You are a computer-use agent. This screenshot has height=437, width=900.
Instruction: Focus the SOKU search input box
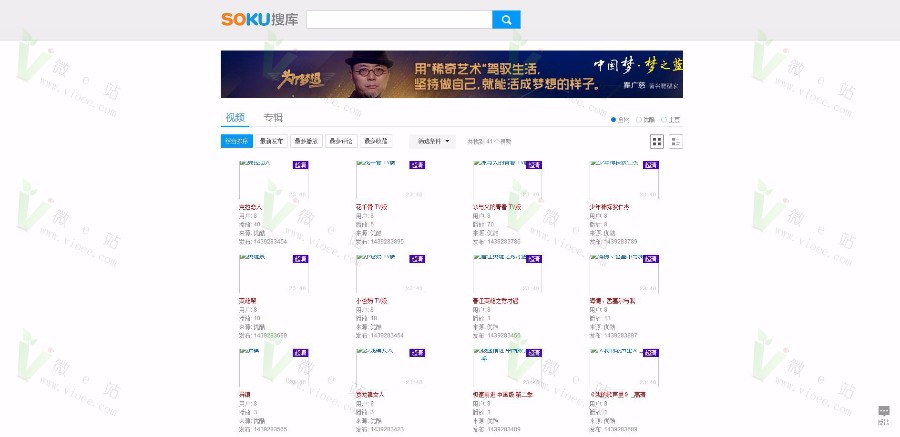399,20
